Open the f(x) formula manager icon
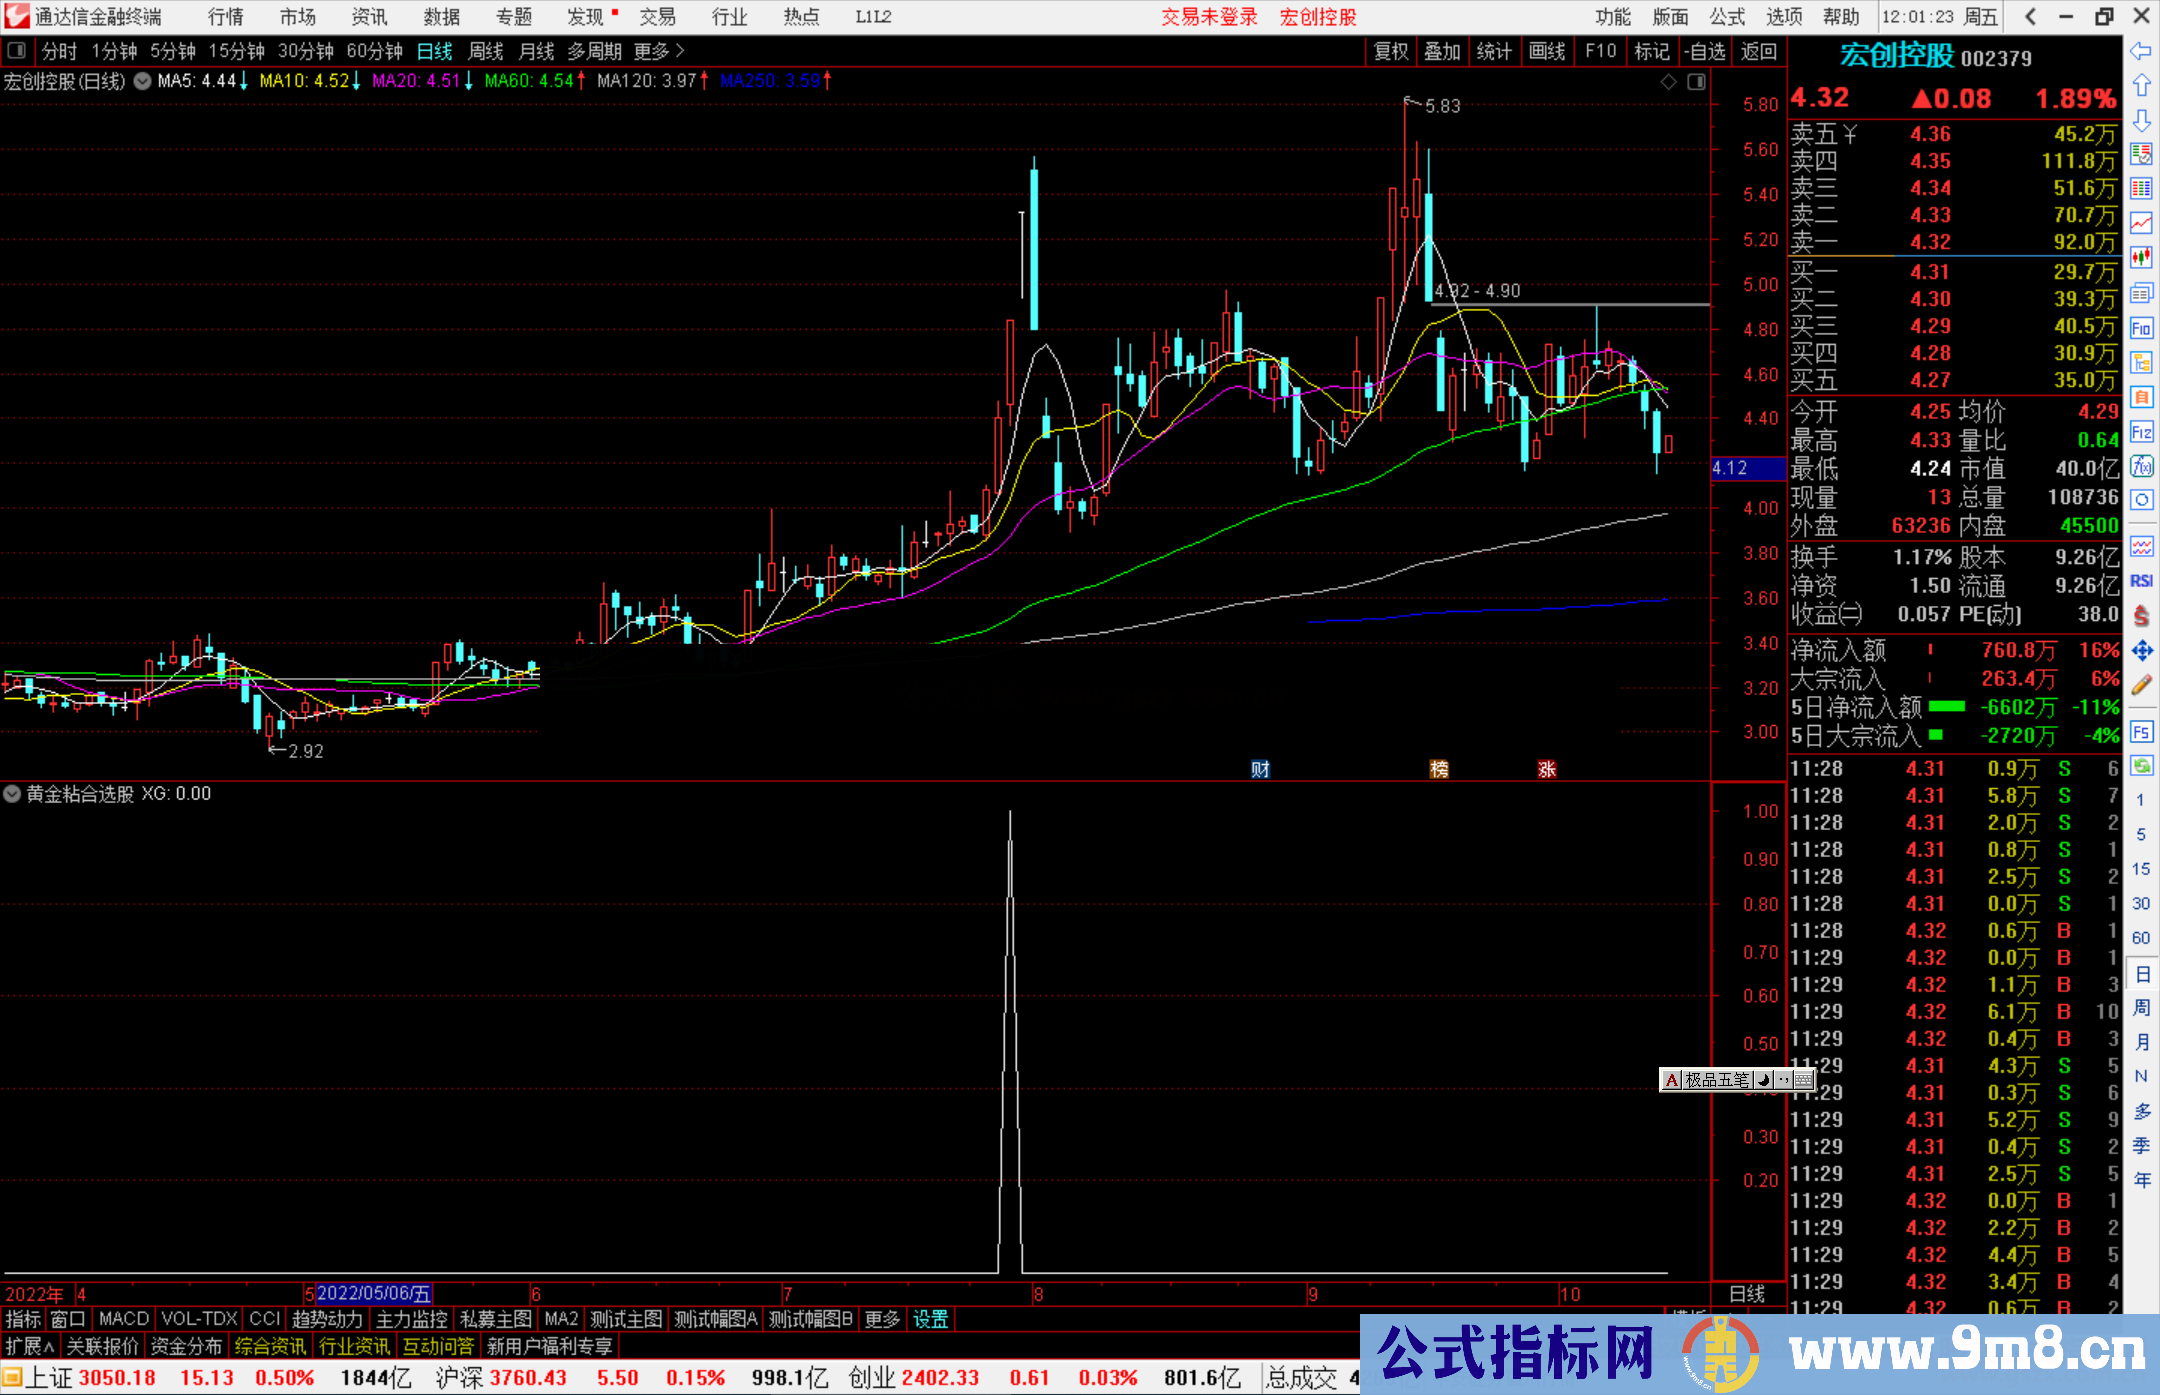This screenshot has width=2160, height=1395. coord(2142,465)
